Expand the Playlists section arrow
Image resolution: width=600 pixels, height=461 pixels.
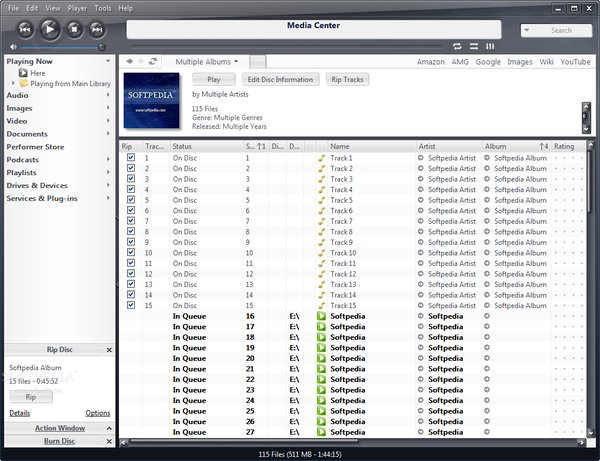(108, 172)
